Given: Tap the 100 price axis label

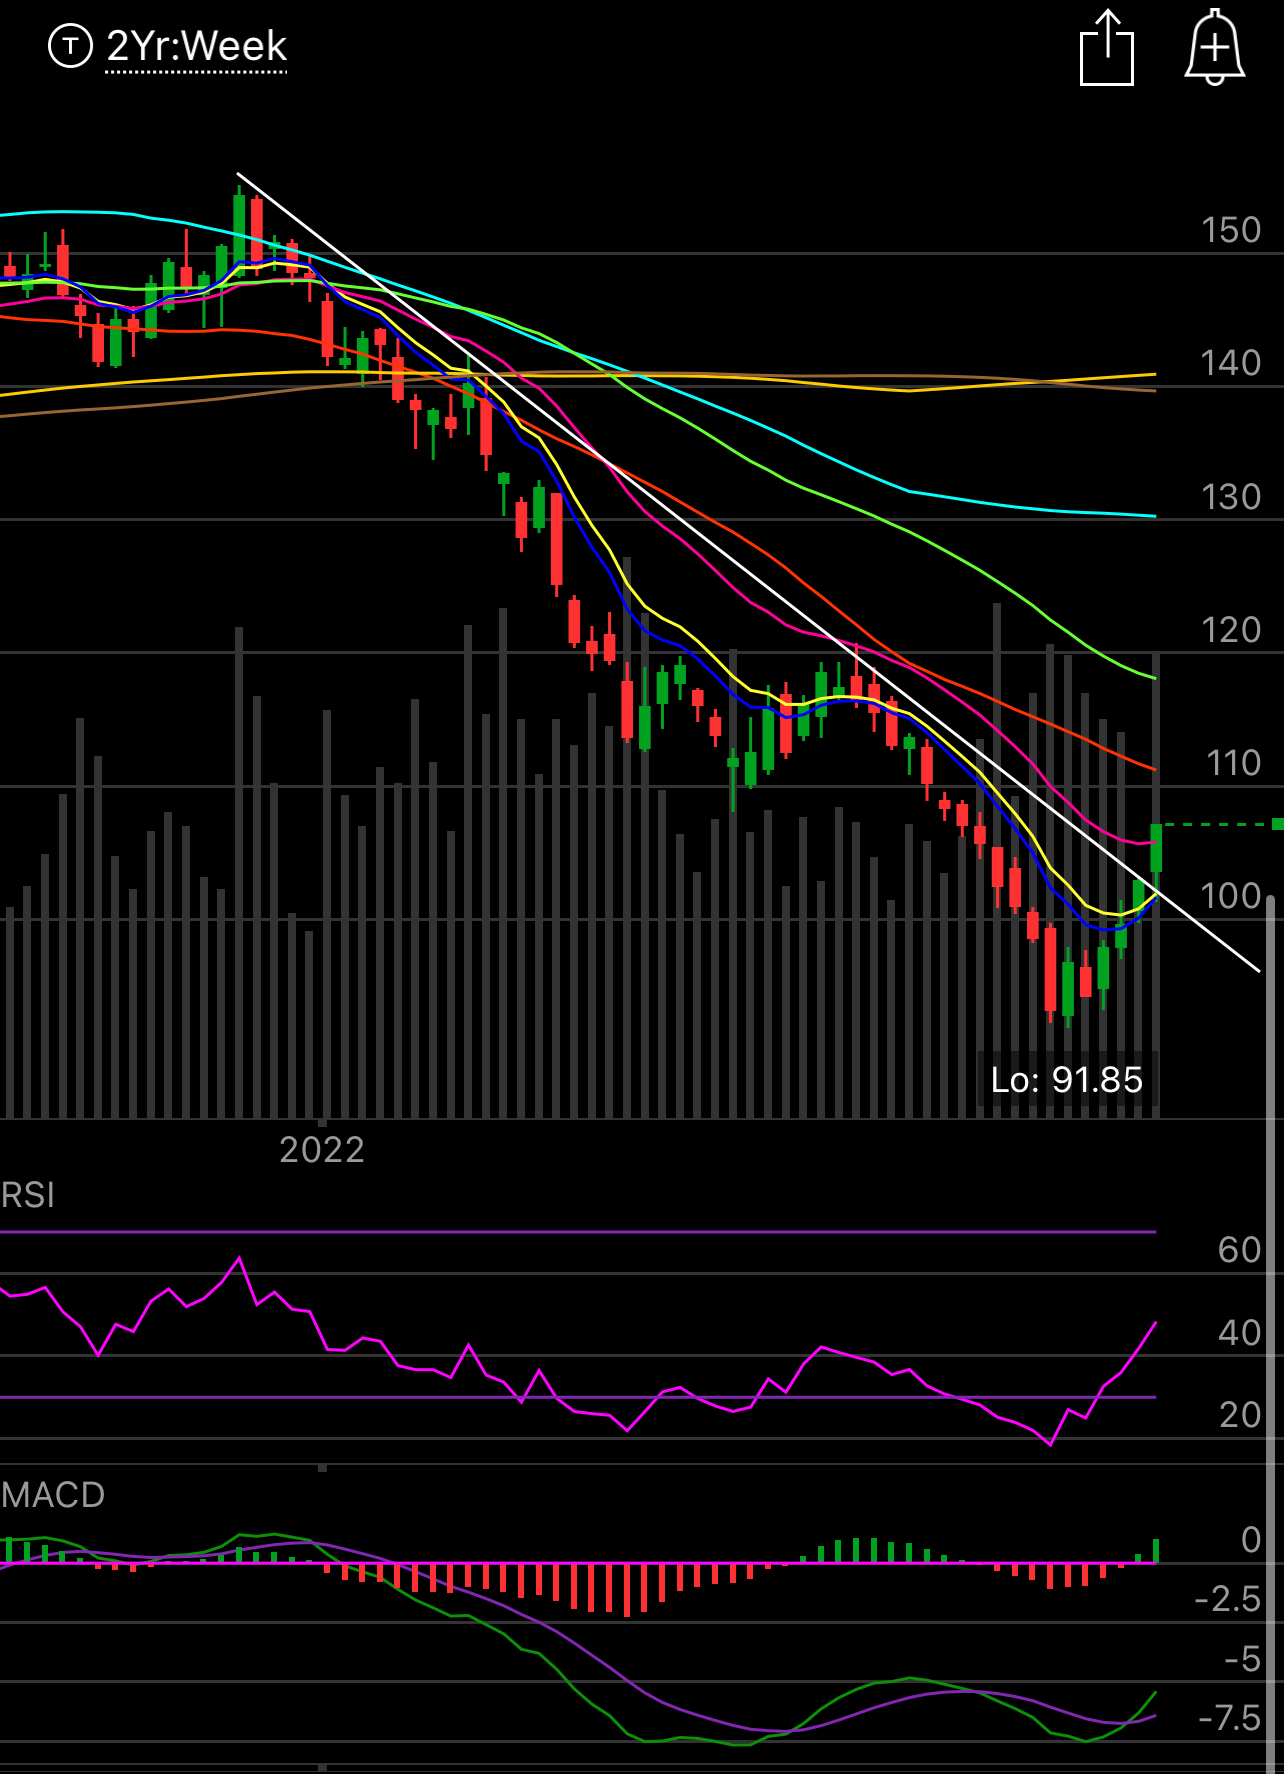Looking at the screenshot, I should pos(1231,896).
